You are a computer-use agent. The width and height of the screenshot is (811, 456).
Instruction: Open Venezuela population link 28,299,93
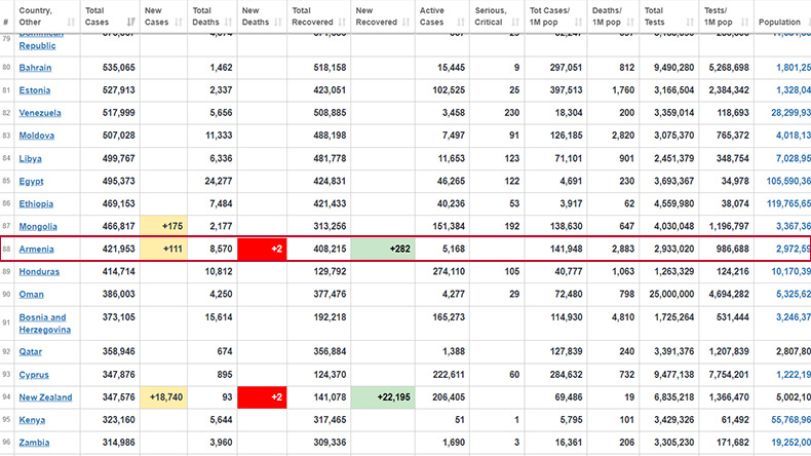(x=791, y=113)
